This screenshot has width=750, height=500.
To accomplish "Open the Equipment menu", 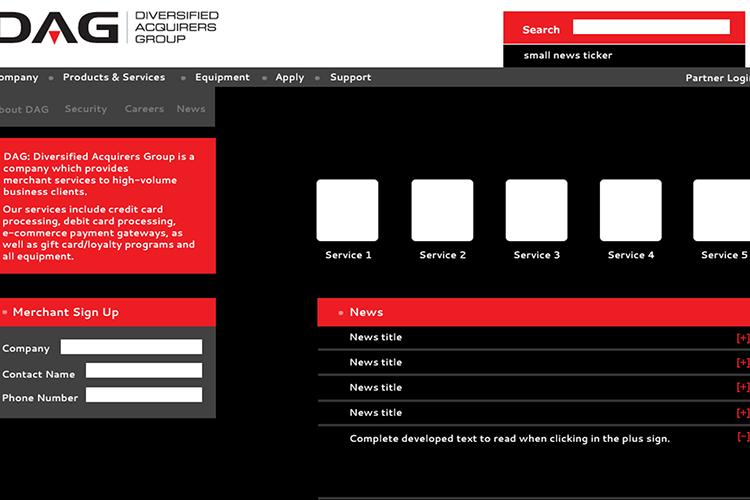I will (x=222, y=78).
